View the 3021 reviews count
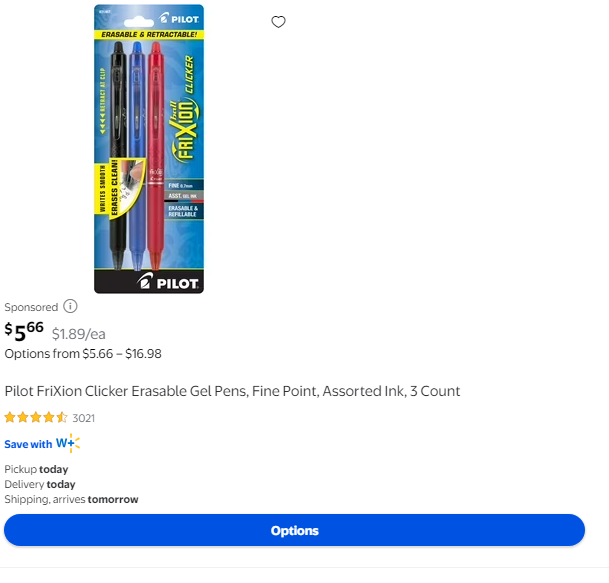 84,418
